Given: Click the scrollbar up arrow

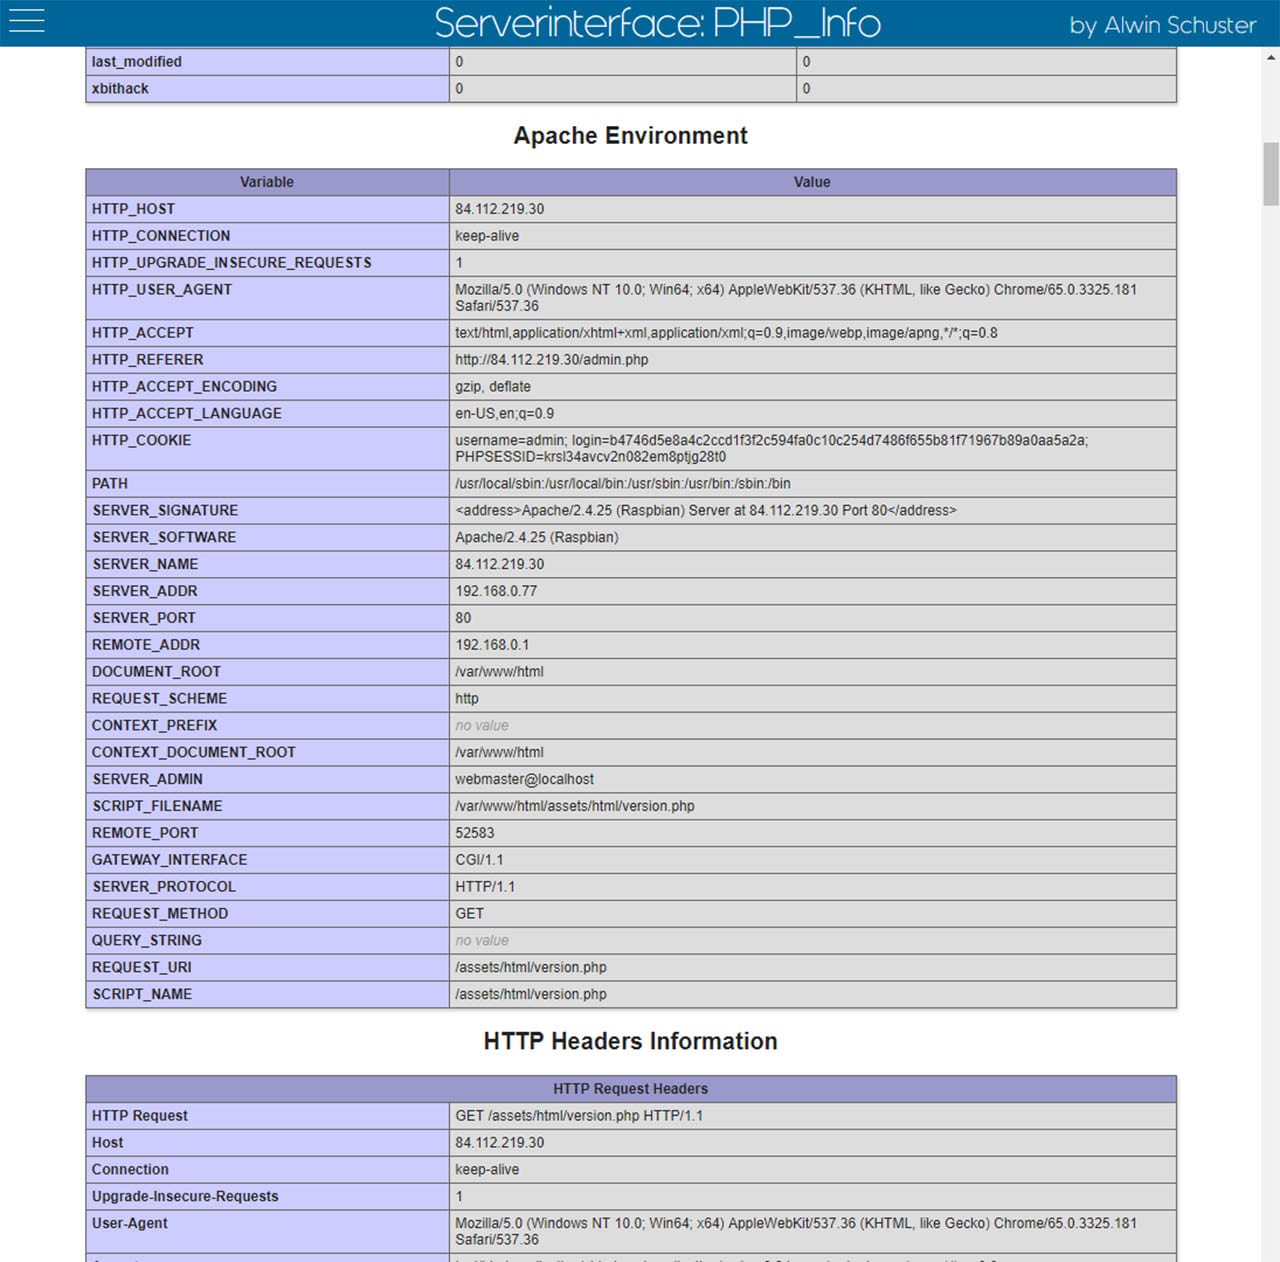Looking at the screenshot, I should [x=1271, y=57].
